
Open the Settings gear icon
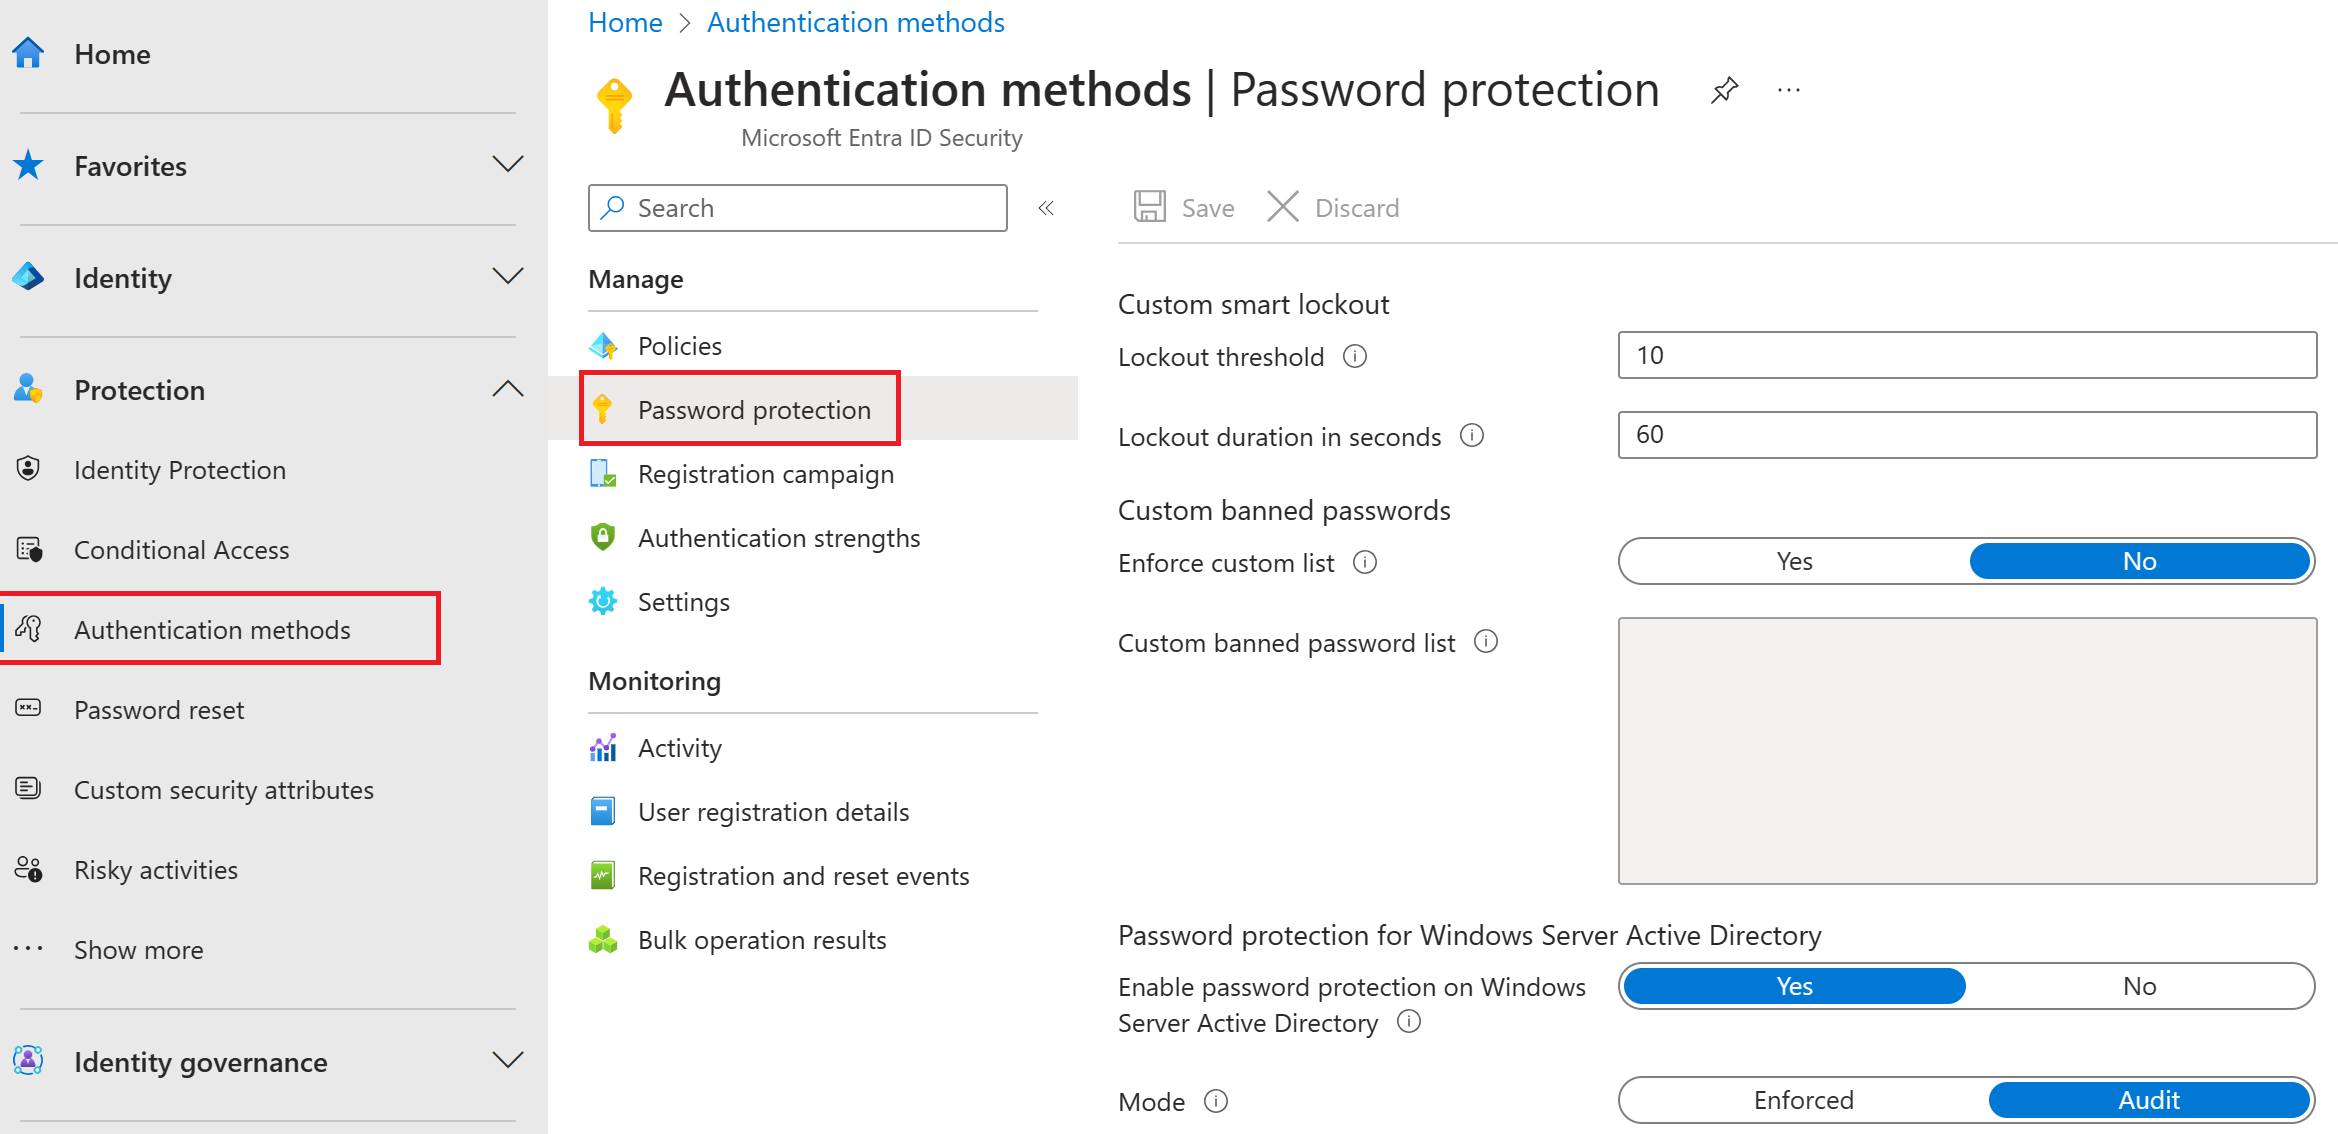[x=602, y=601]
